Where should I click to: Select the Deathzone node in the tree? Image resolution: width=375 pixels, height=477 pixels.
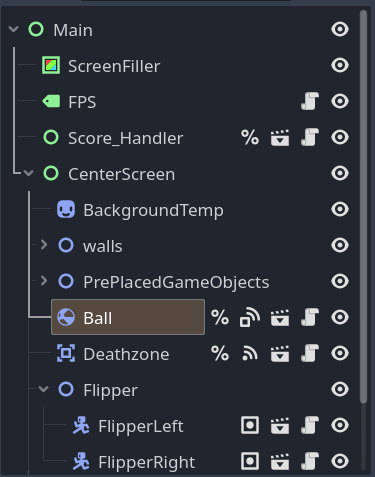126,354
